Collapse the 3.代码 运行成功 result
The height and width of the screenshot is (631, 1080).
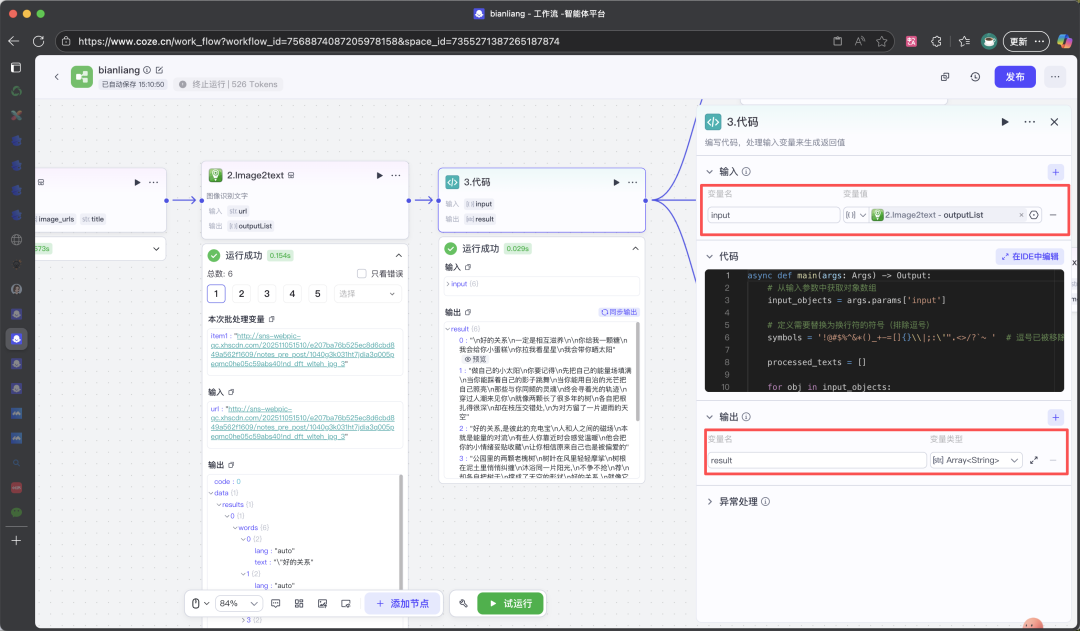(x=635, y=248)
